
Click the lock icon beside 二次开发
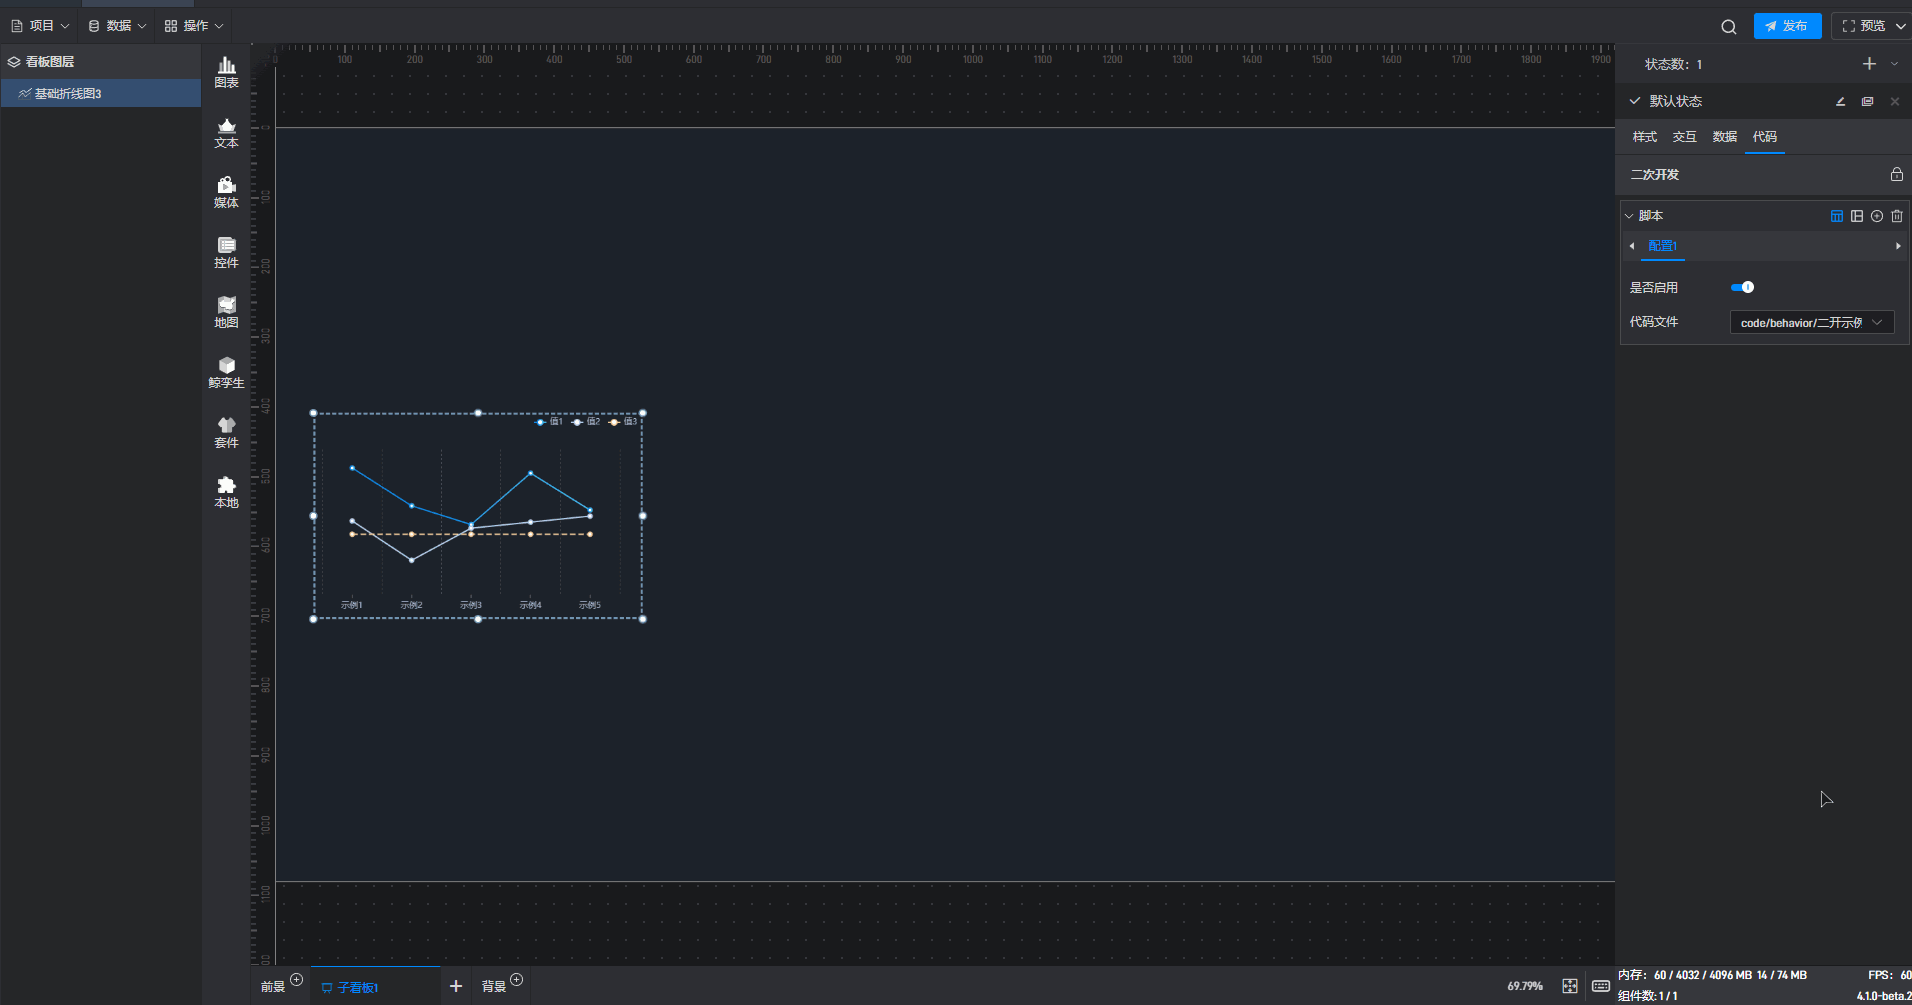tap(1896, 174)
